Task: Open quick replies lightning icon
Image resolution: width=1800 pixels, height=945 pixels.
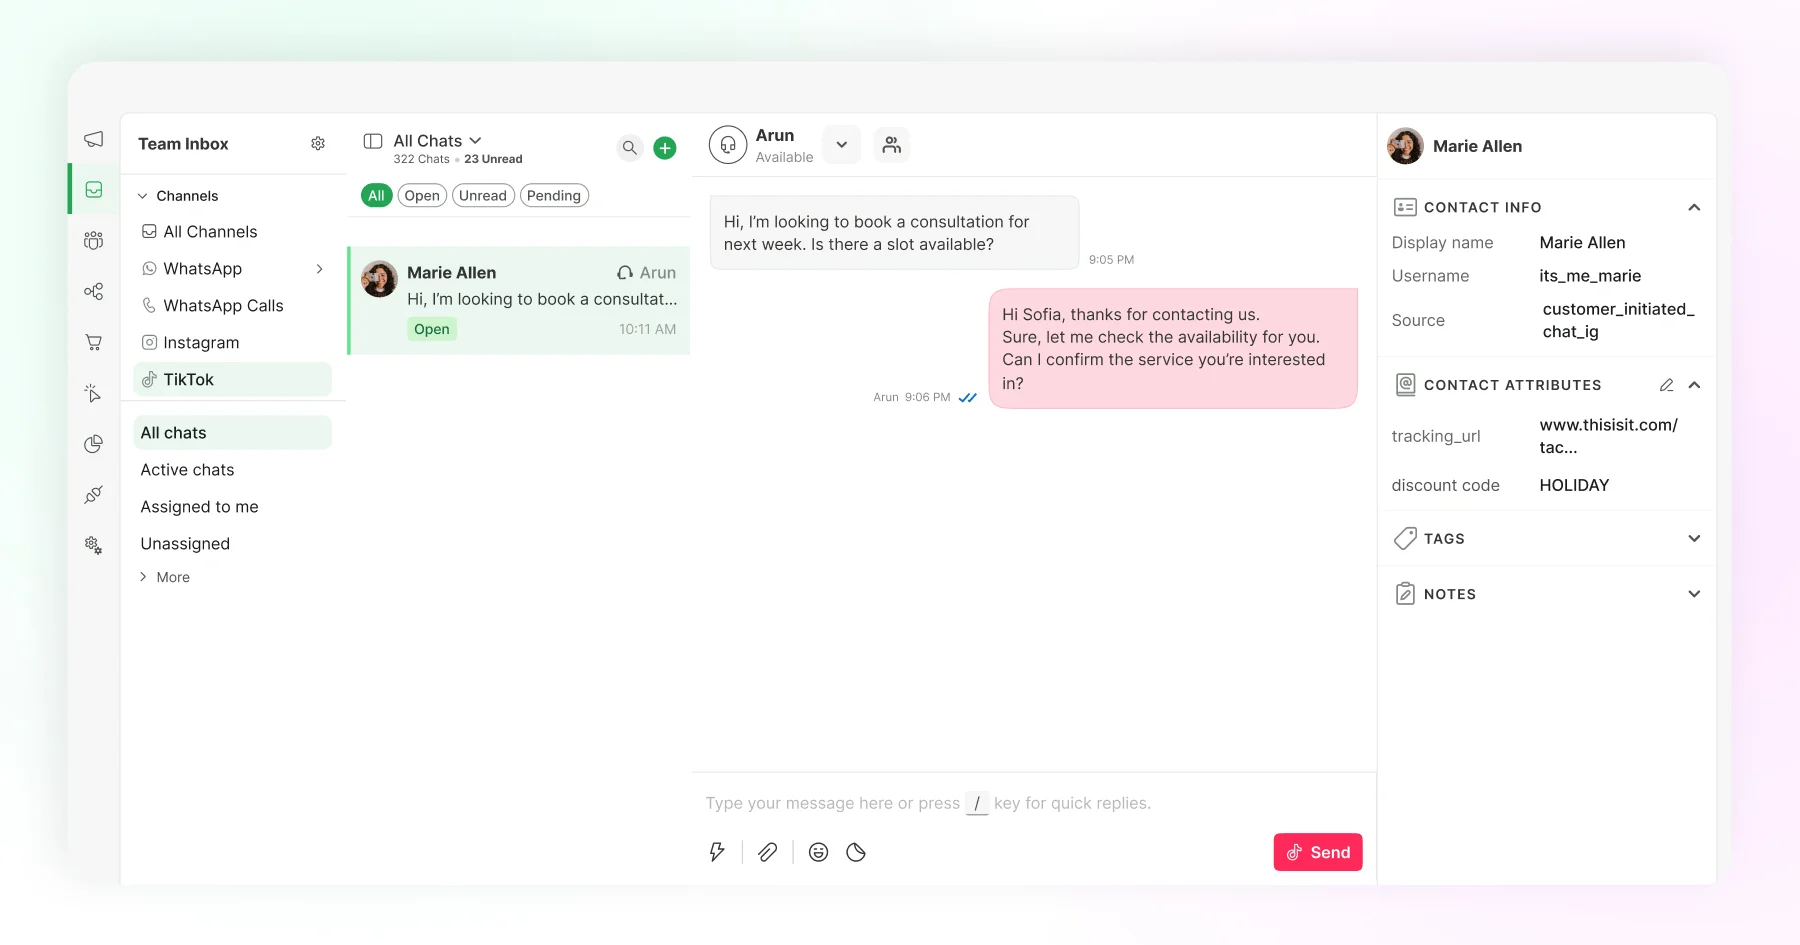Action: [x=717, y=852]
